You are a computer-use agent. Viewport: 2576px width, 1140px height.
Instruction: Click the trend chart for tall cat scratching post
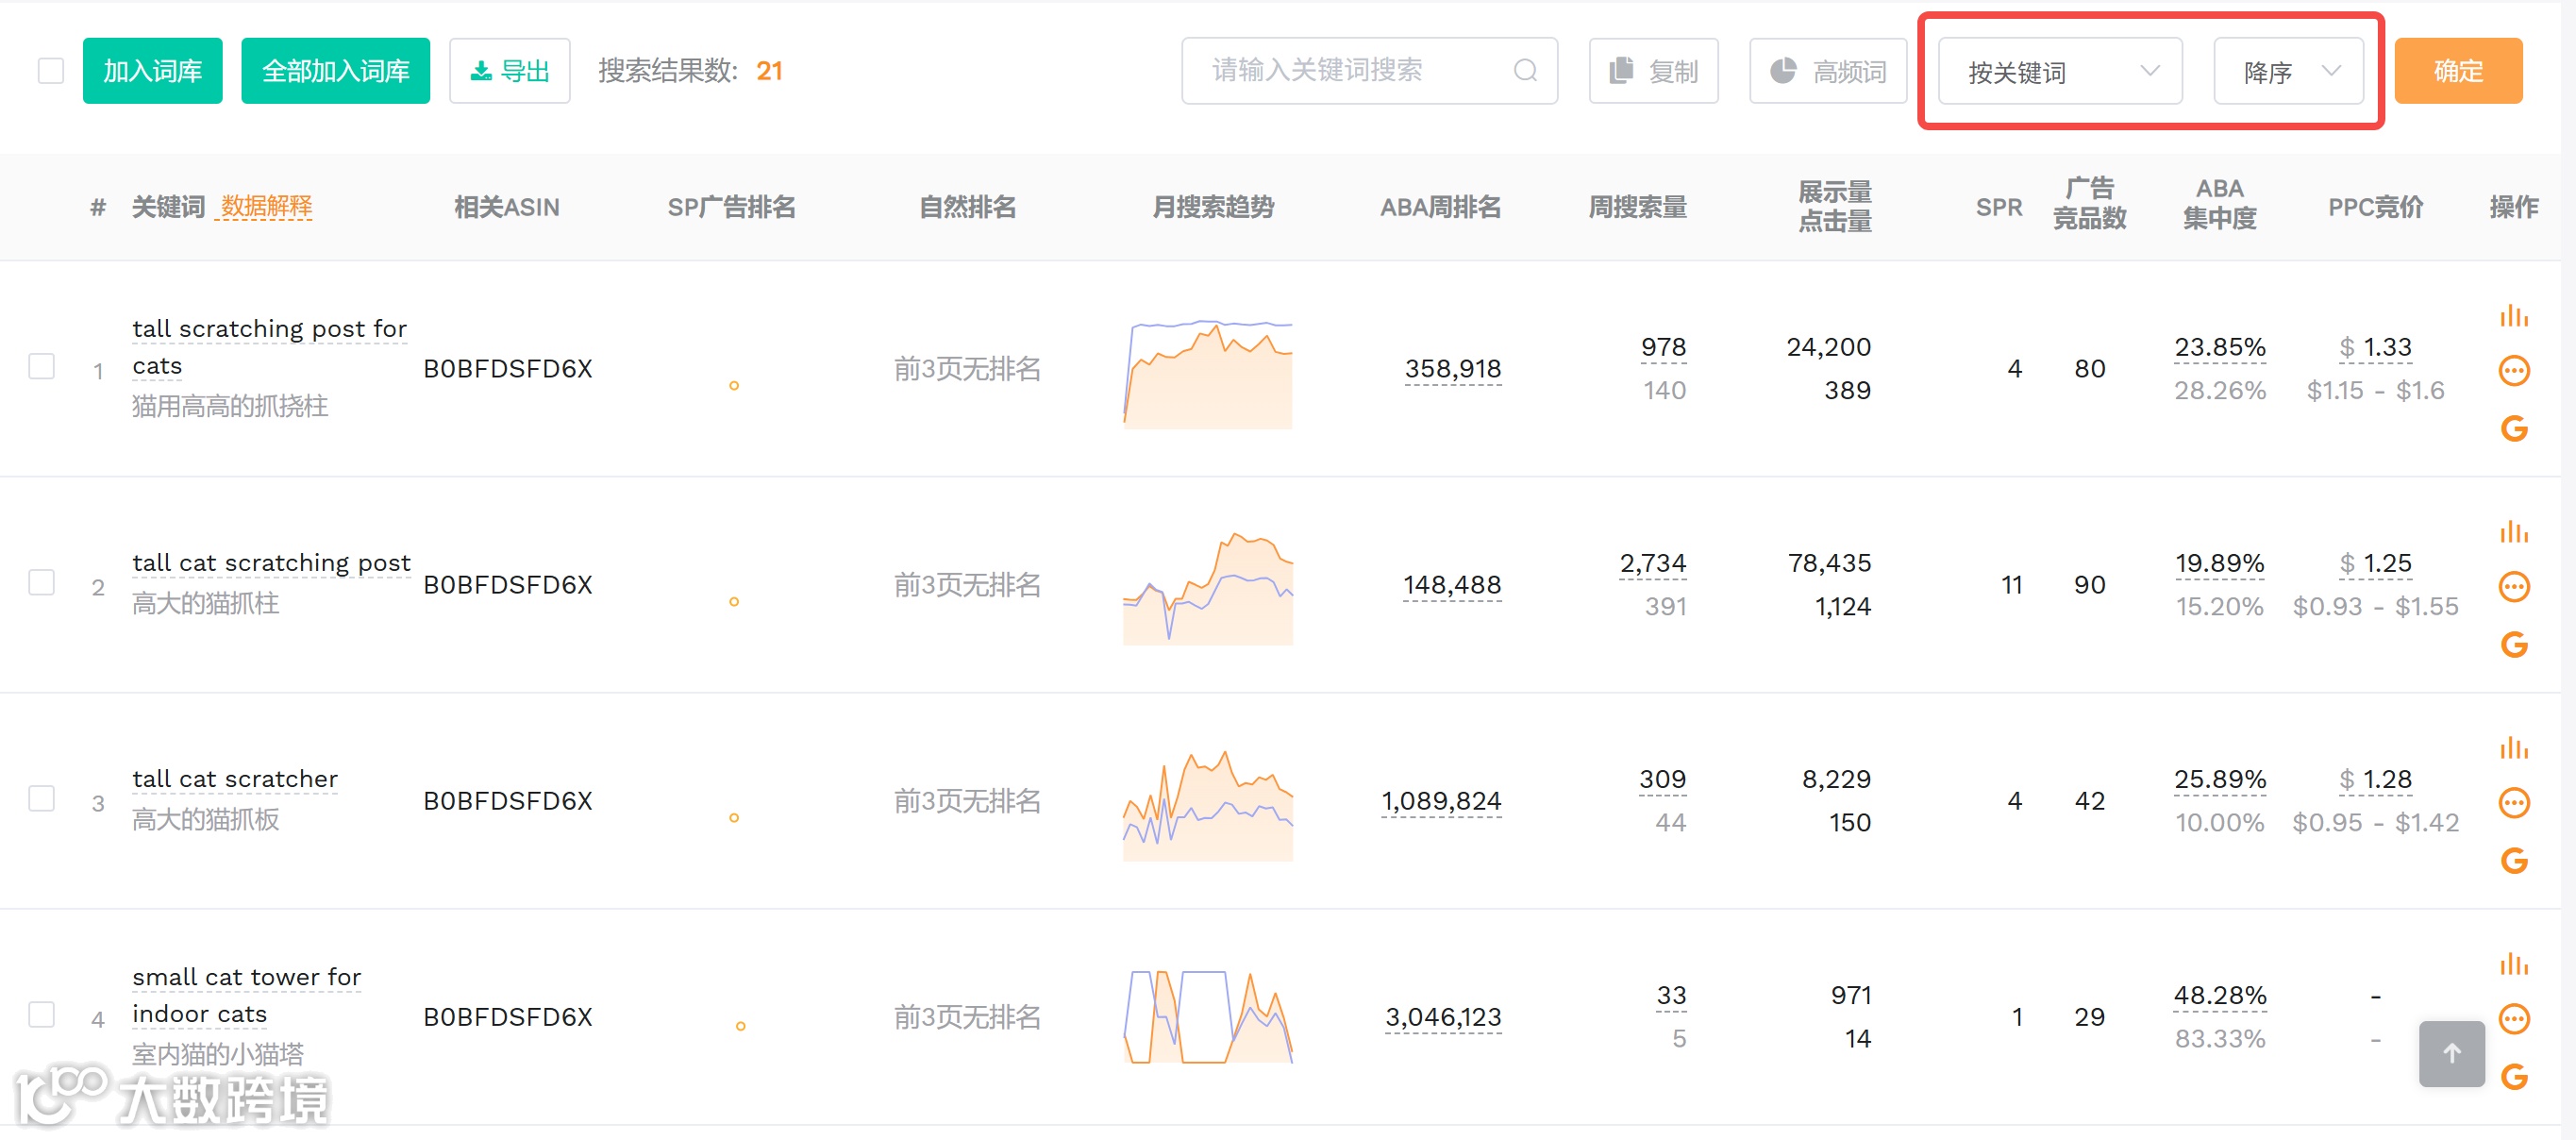(x=1207, y=588)
